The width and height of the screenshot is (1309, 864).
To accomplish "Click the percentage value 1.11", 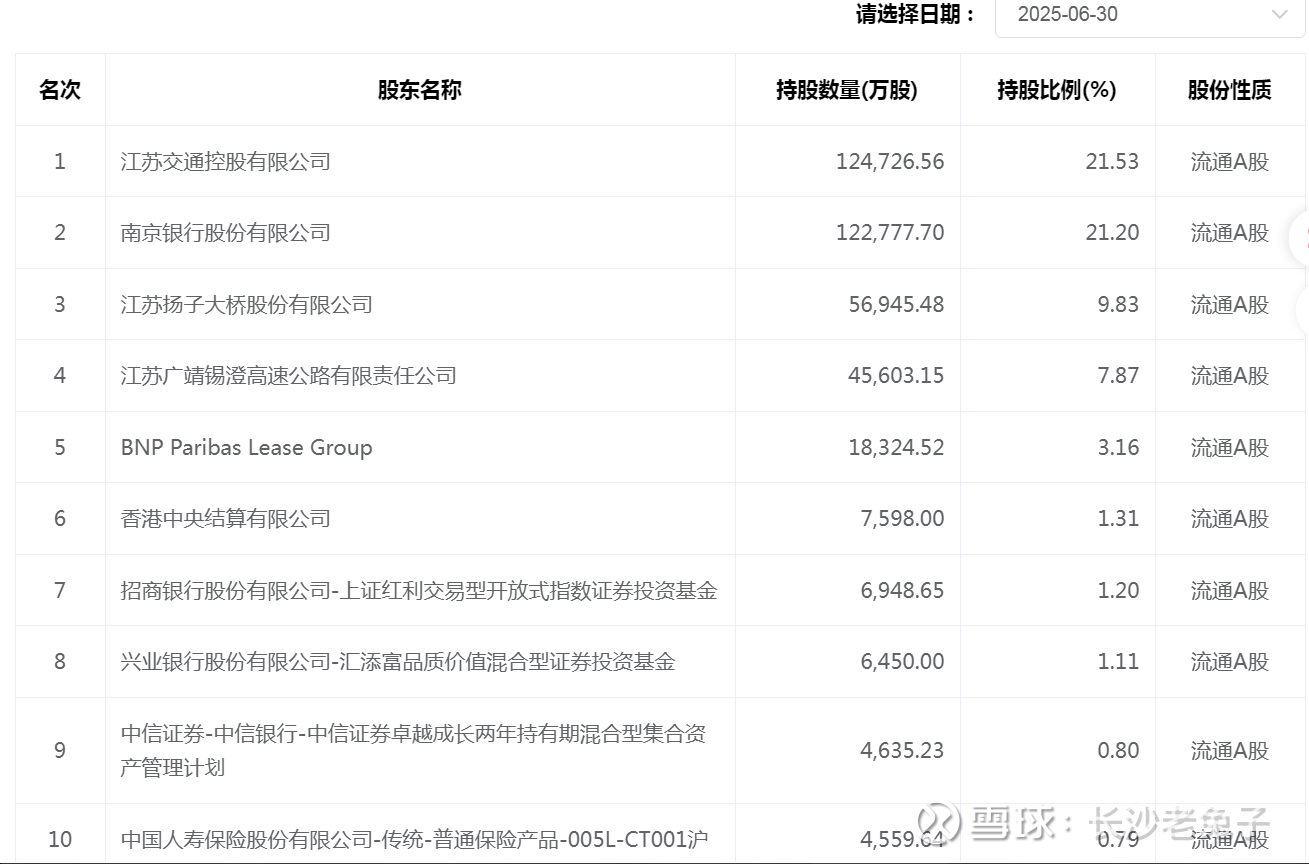I will click(x=1118, y=661).
